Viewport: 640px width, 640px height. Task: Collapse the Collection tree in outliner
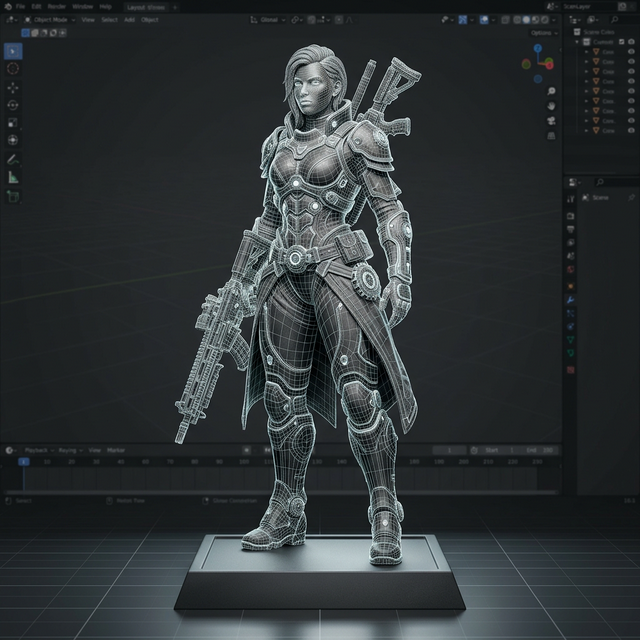click(x=577, y=42)
